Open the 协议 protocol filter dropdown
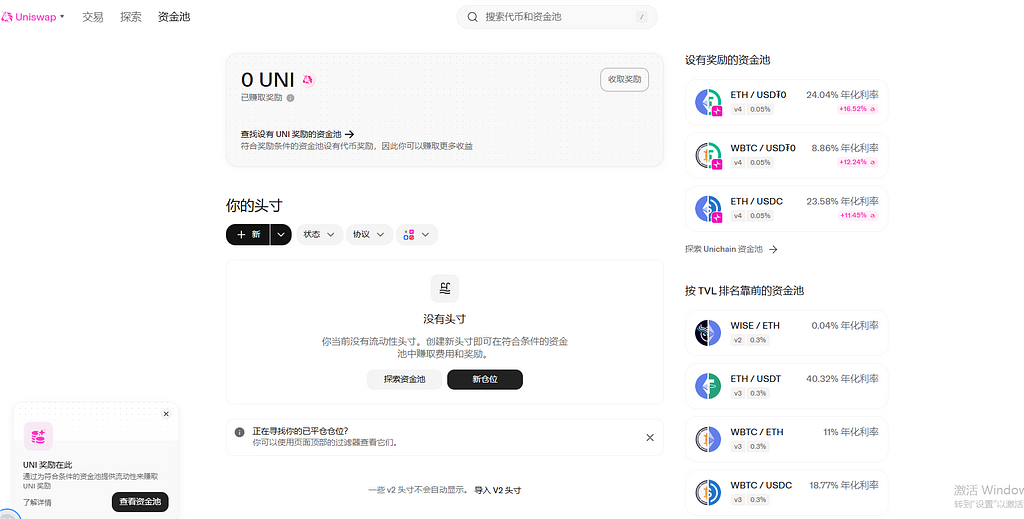This screenshot has height=519, width=1024. 368,235
